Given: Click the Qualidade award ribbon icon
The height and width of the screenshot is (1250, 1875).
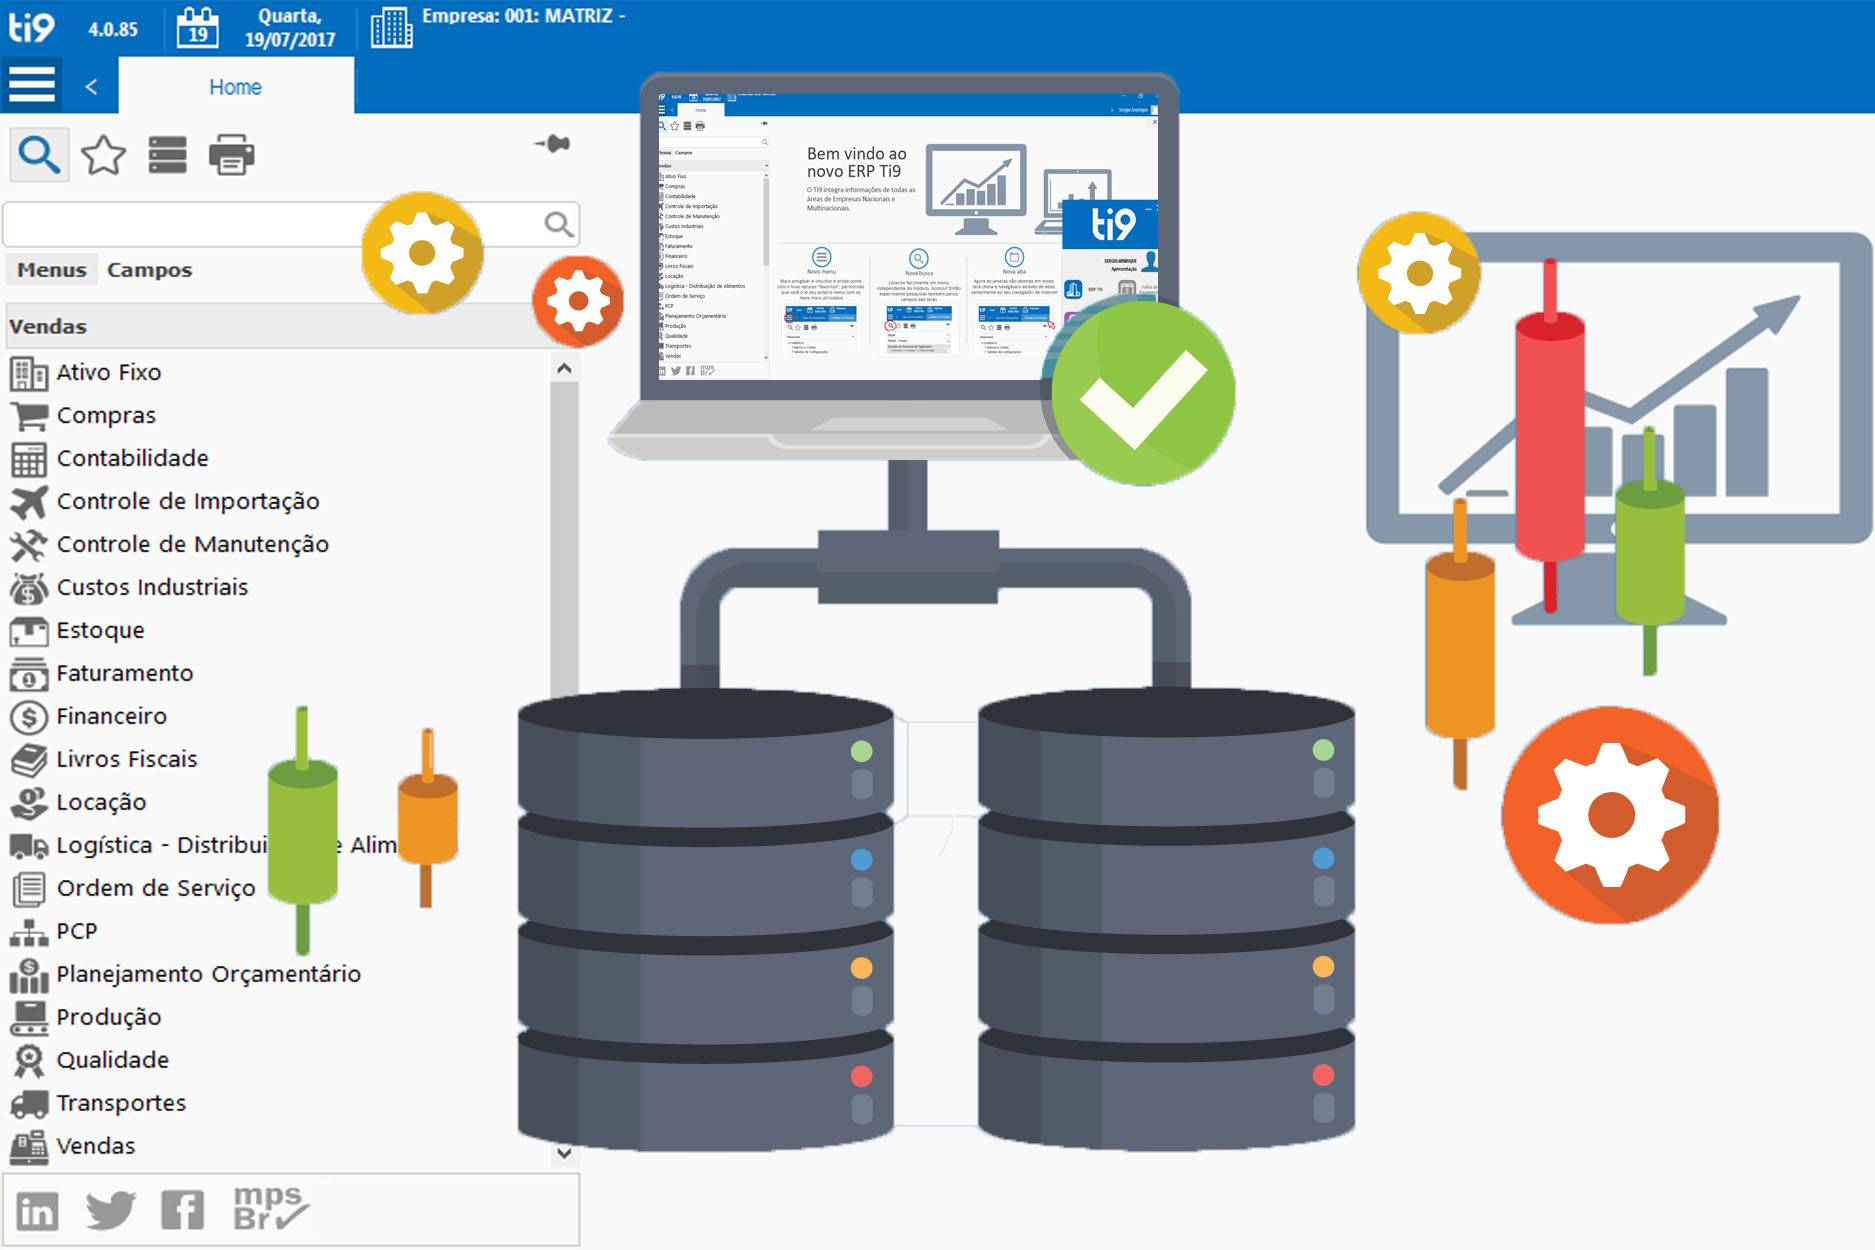Looking at the screenshot, I should [x=28, y=1061].
